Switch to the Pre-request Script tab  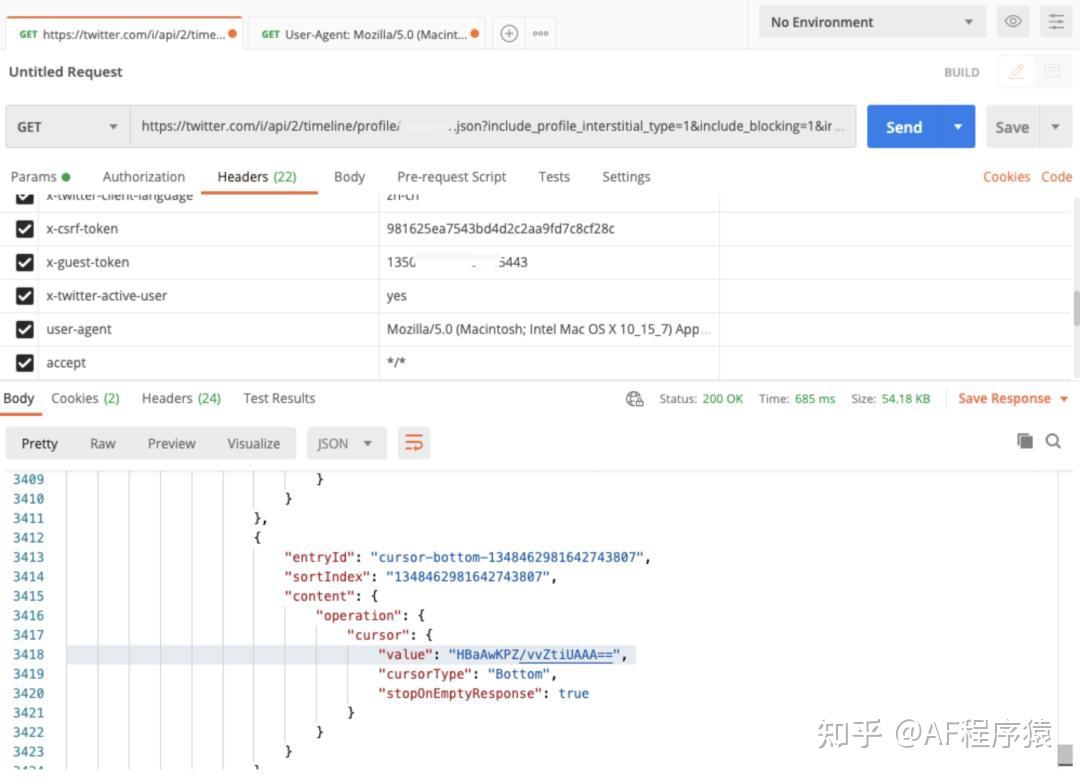coord(452,176)
